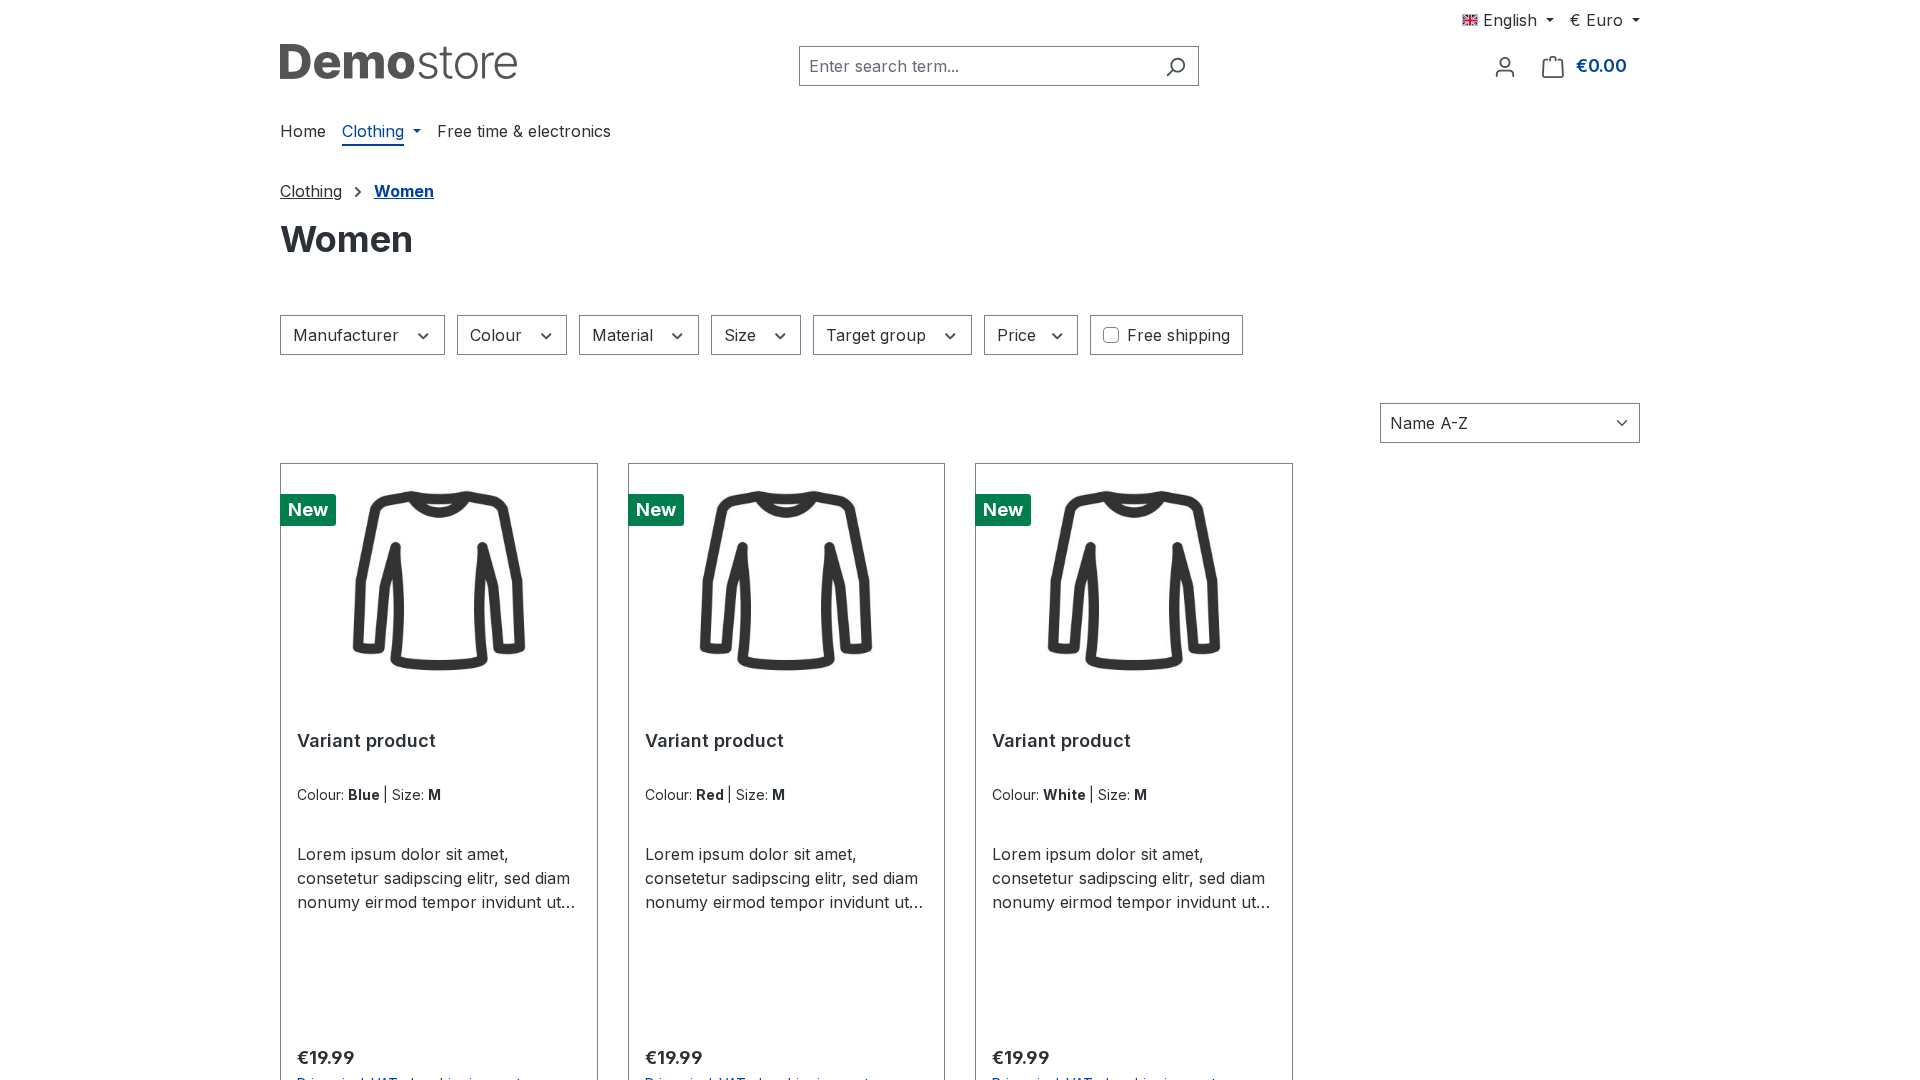Expand the Colour filter
The image size is (1920, 1080).
coord(512,335)
